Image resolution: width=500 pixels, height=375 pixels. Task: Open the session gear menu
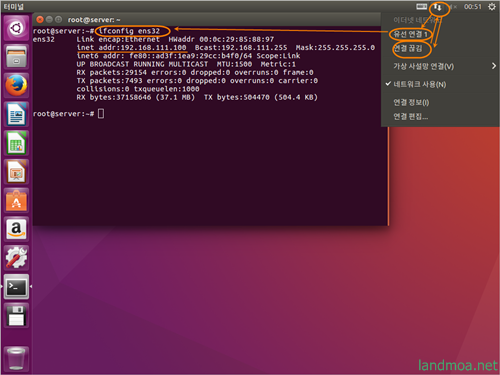(x=492, y=7)
